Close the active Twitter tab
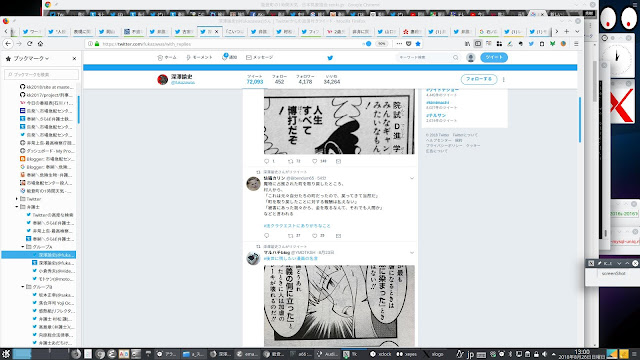The image size is (640, 360). point(216,31)
